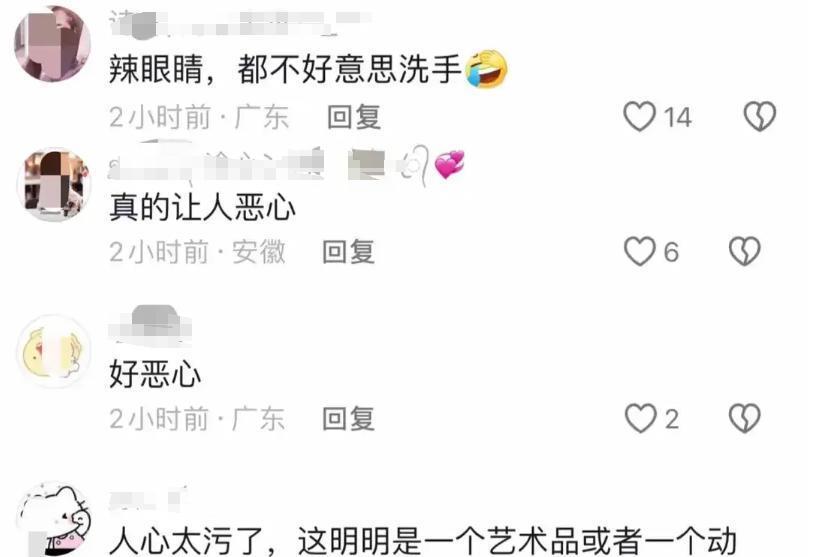Like the 辣眼睛 comment with 14 likes
Viewport: 818px width, 557px height.
point(640,116)
